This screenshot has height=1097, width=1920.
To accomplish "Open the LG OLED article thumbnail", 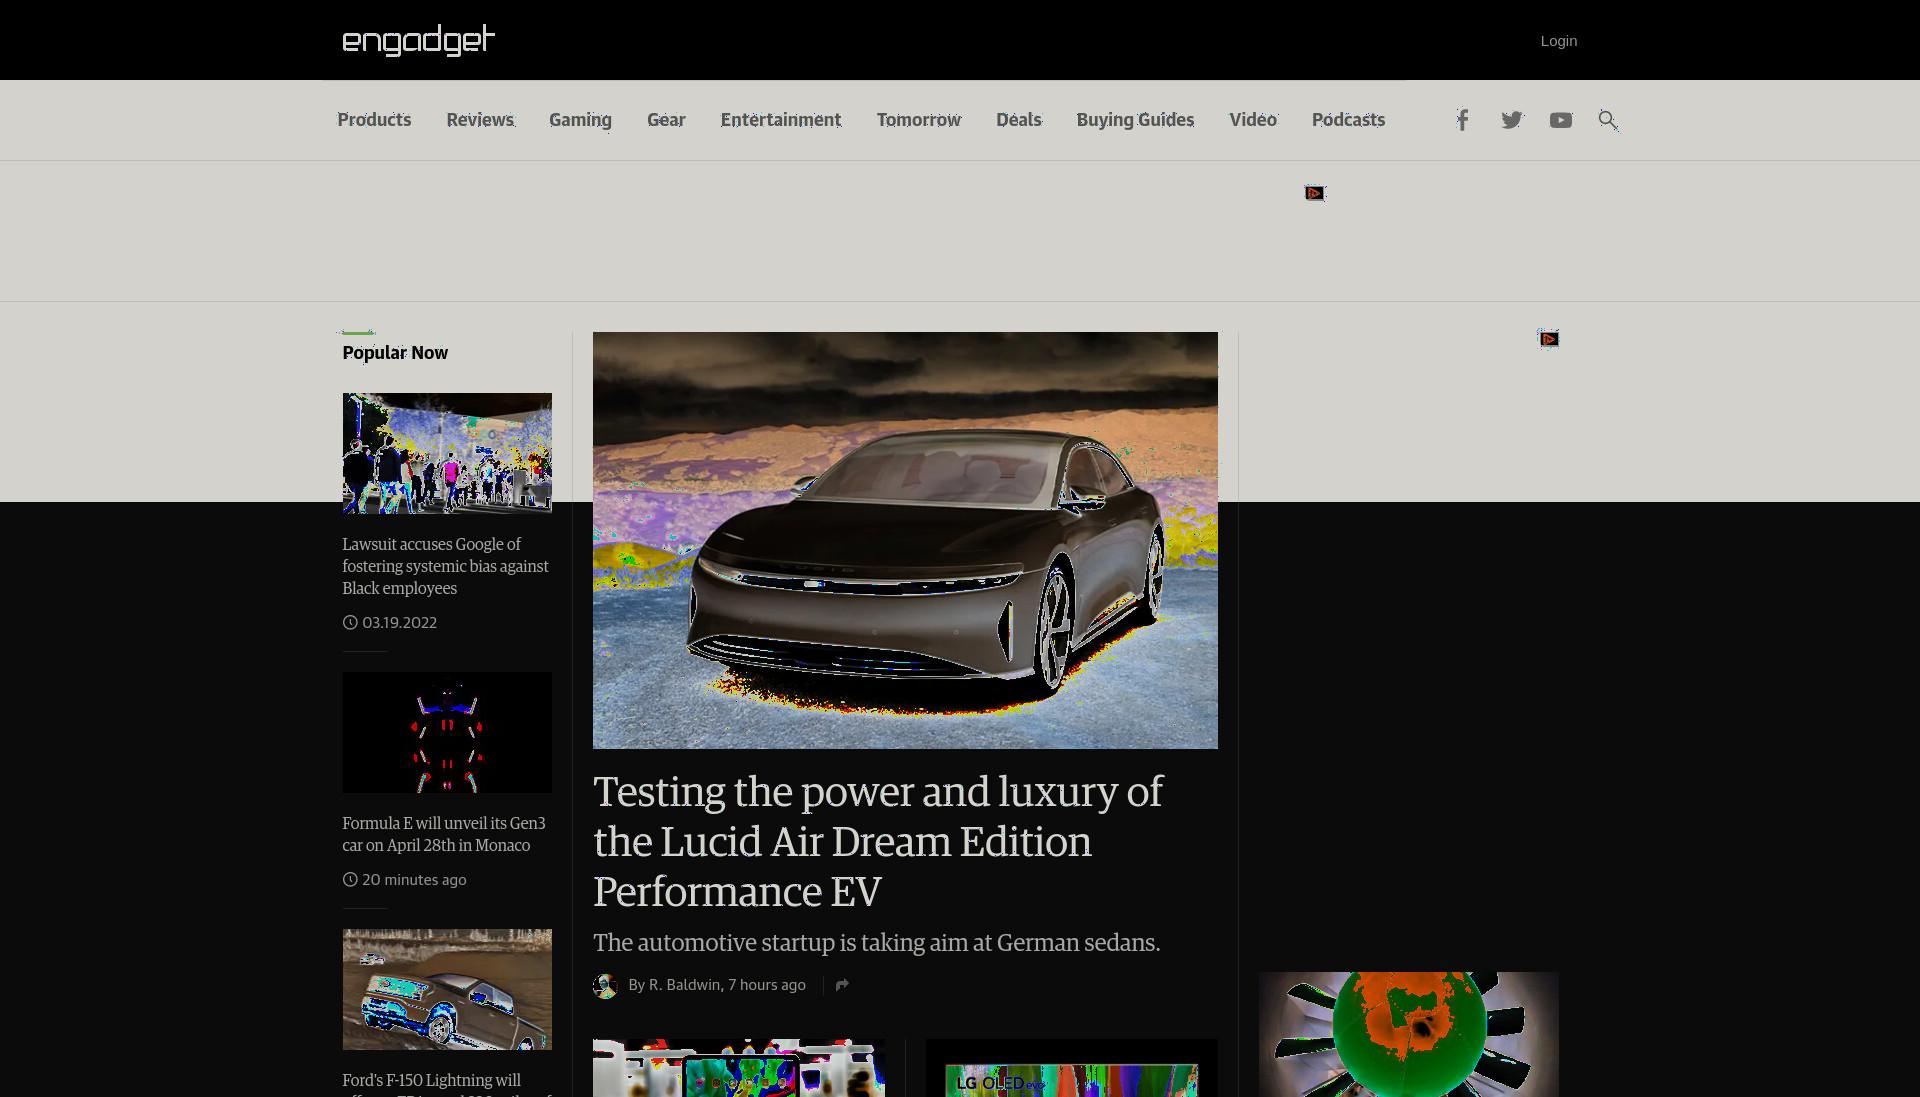I will point(1071,1068).
